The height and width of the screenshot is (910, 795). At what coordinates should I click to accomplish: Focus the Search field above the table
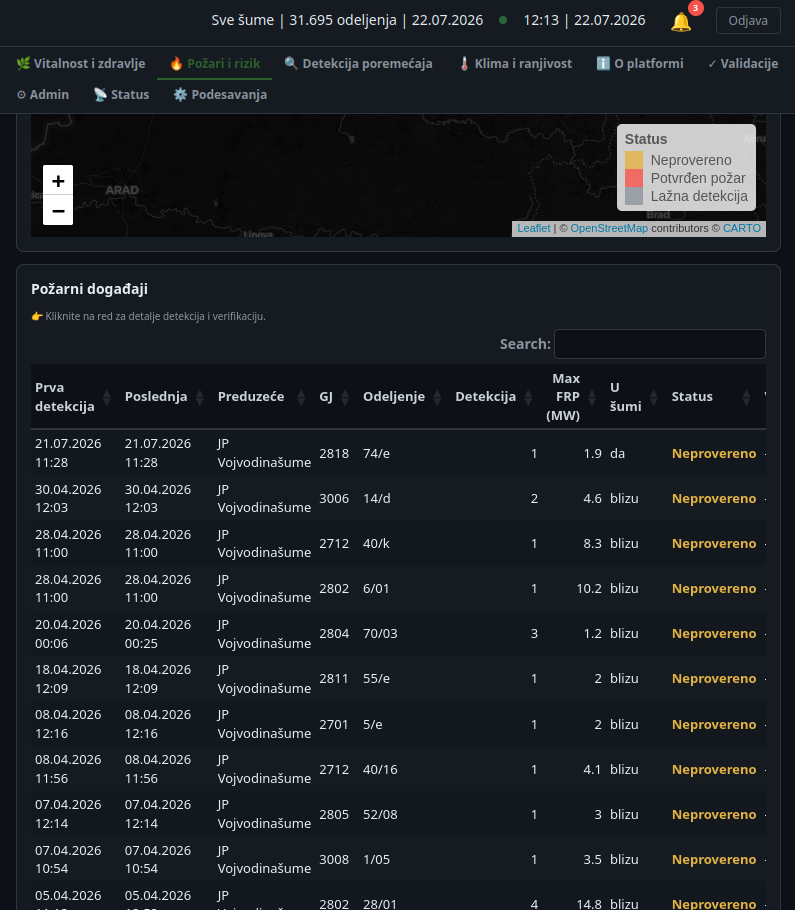coord(660,344)
